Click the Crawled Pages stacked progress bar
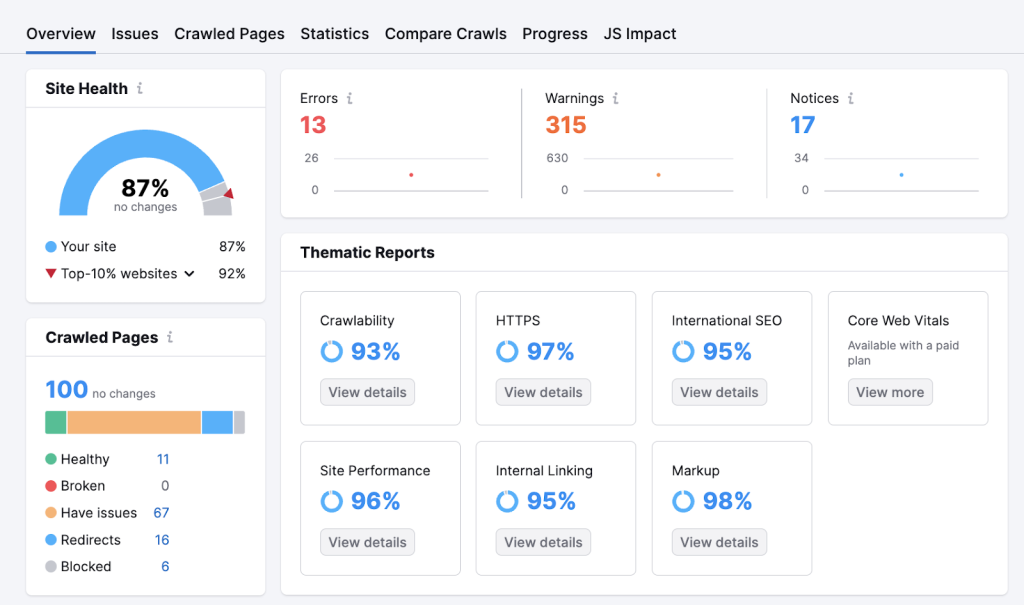 point(145,421)
